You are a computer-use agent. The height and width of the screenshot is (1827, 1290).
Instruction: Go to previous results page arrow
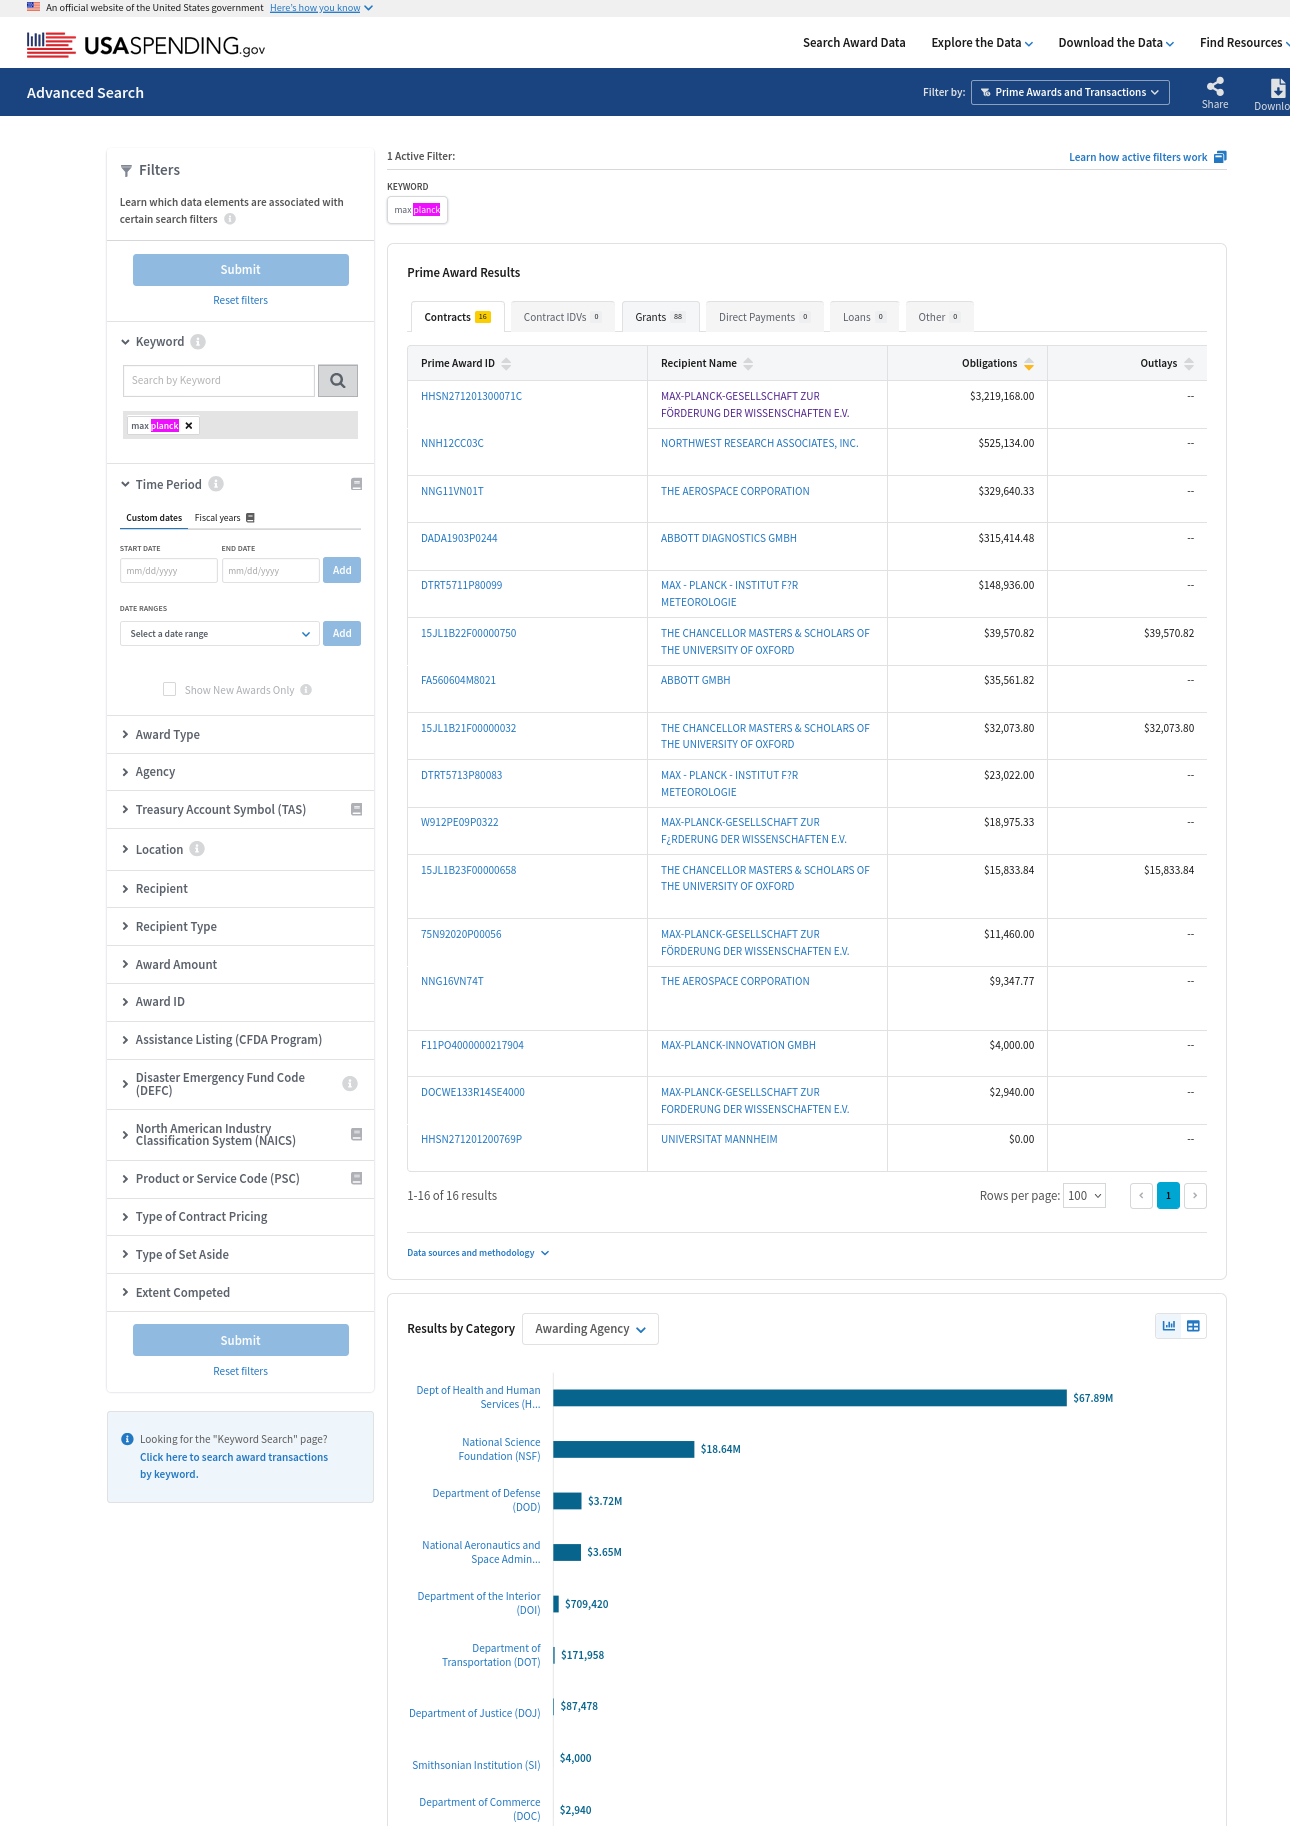point(1141,1196)
